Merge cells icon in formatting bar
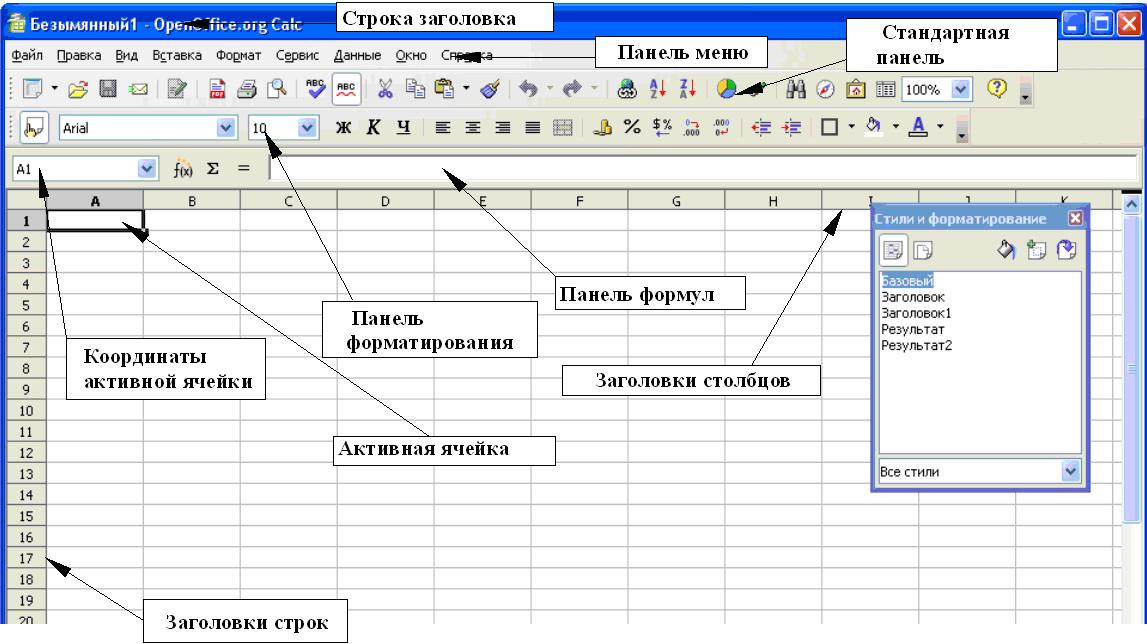 [x=563, y=128]
